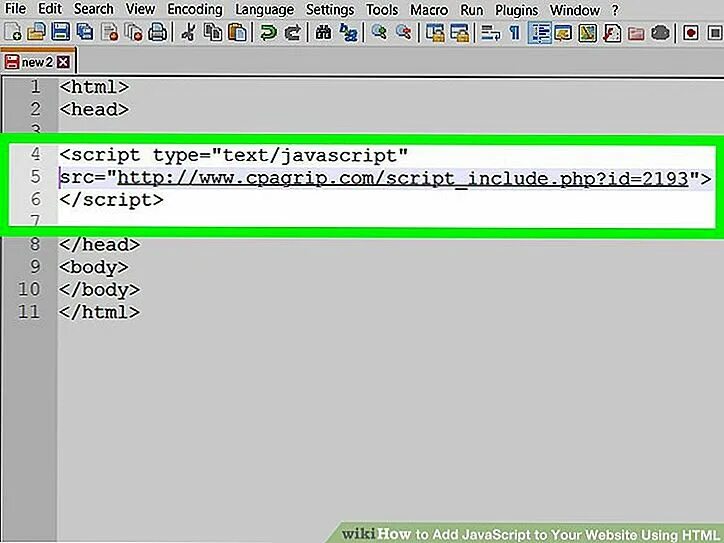Click line number 5 in the margin

point(36,176)
